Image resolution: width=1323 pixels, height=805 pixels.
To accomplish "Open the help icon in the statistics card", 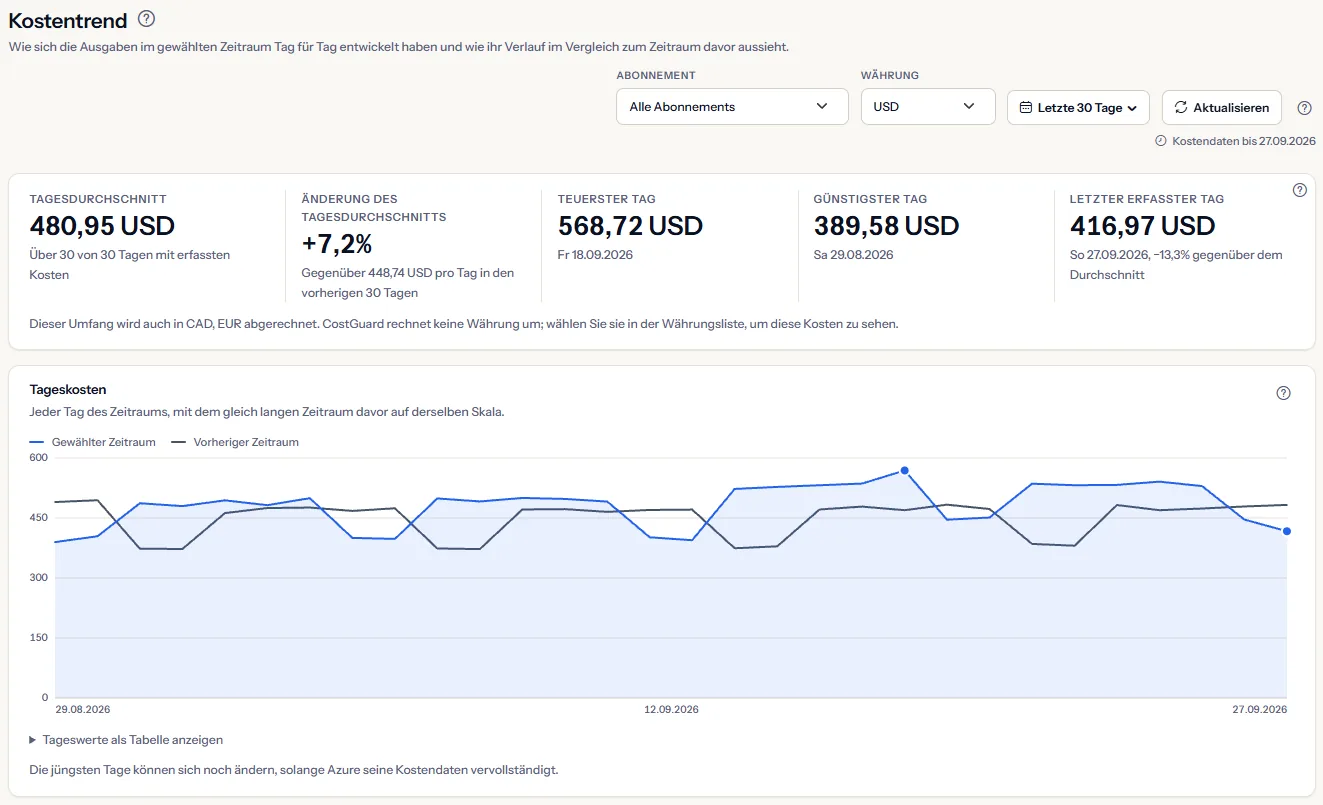I will click(x=1300, y=190).
